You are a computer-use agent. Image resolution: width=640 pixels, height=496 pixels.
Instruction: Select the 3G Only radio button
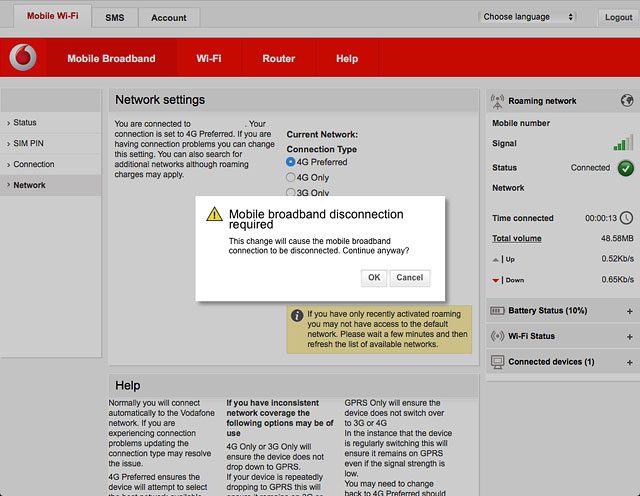tap(290, 192)
